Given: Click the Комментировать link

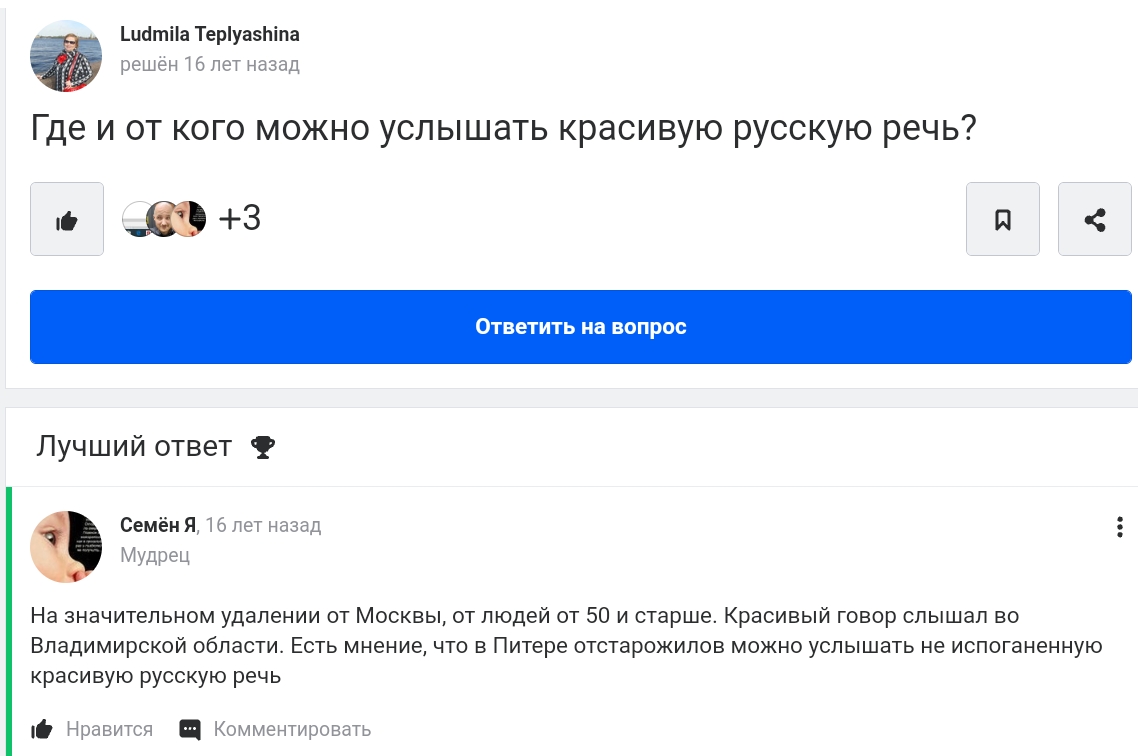Looking at the screenshot, I should click(x=292, y=729).
